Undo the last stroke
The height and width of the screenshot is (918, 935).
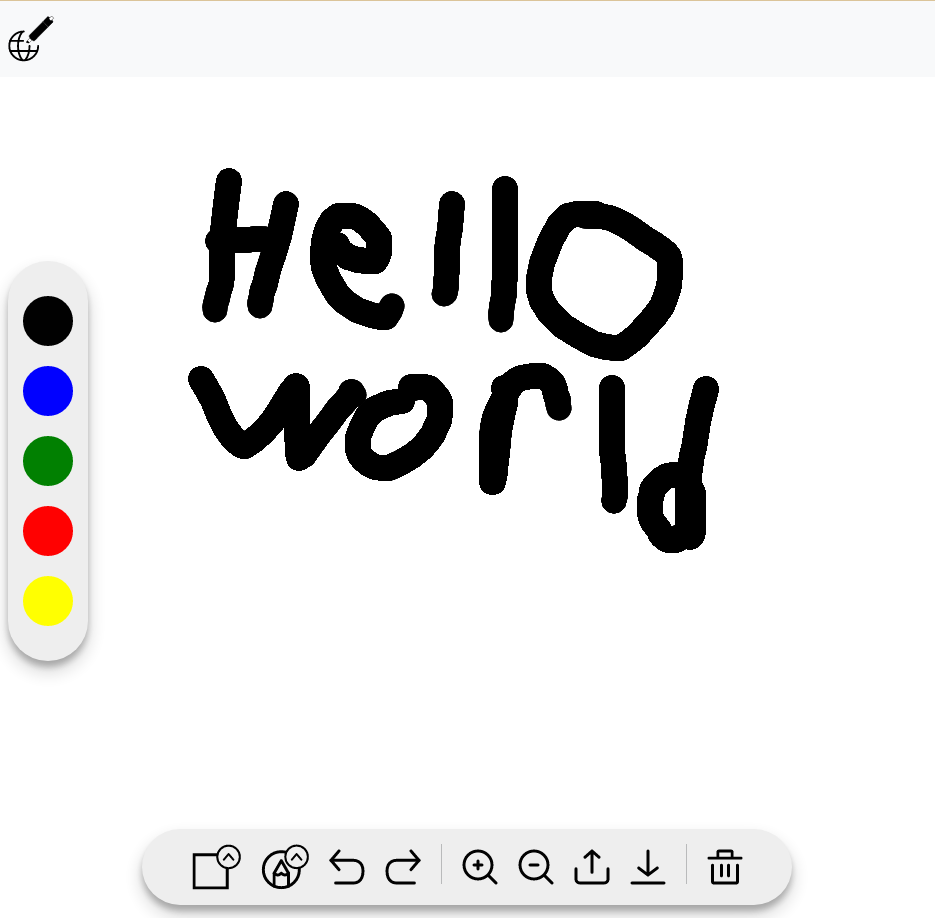[x=348, y=868]
